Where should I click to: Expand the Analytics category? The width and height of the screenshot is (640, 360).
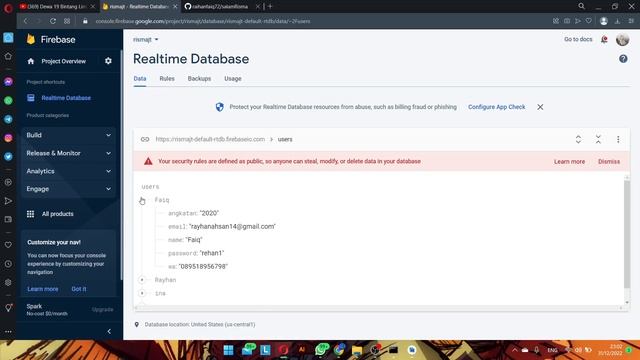pyautogui.click(x=69, y=171)
